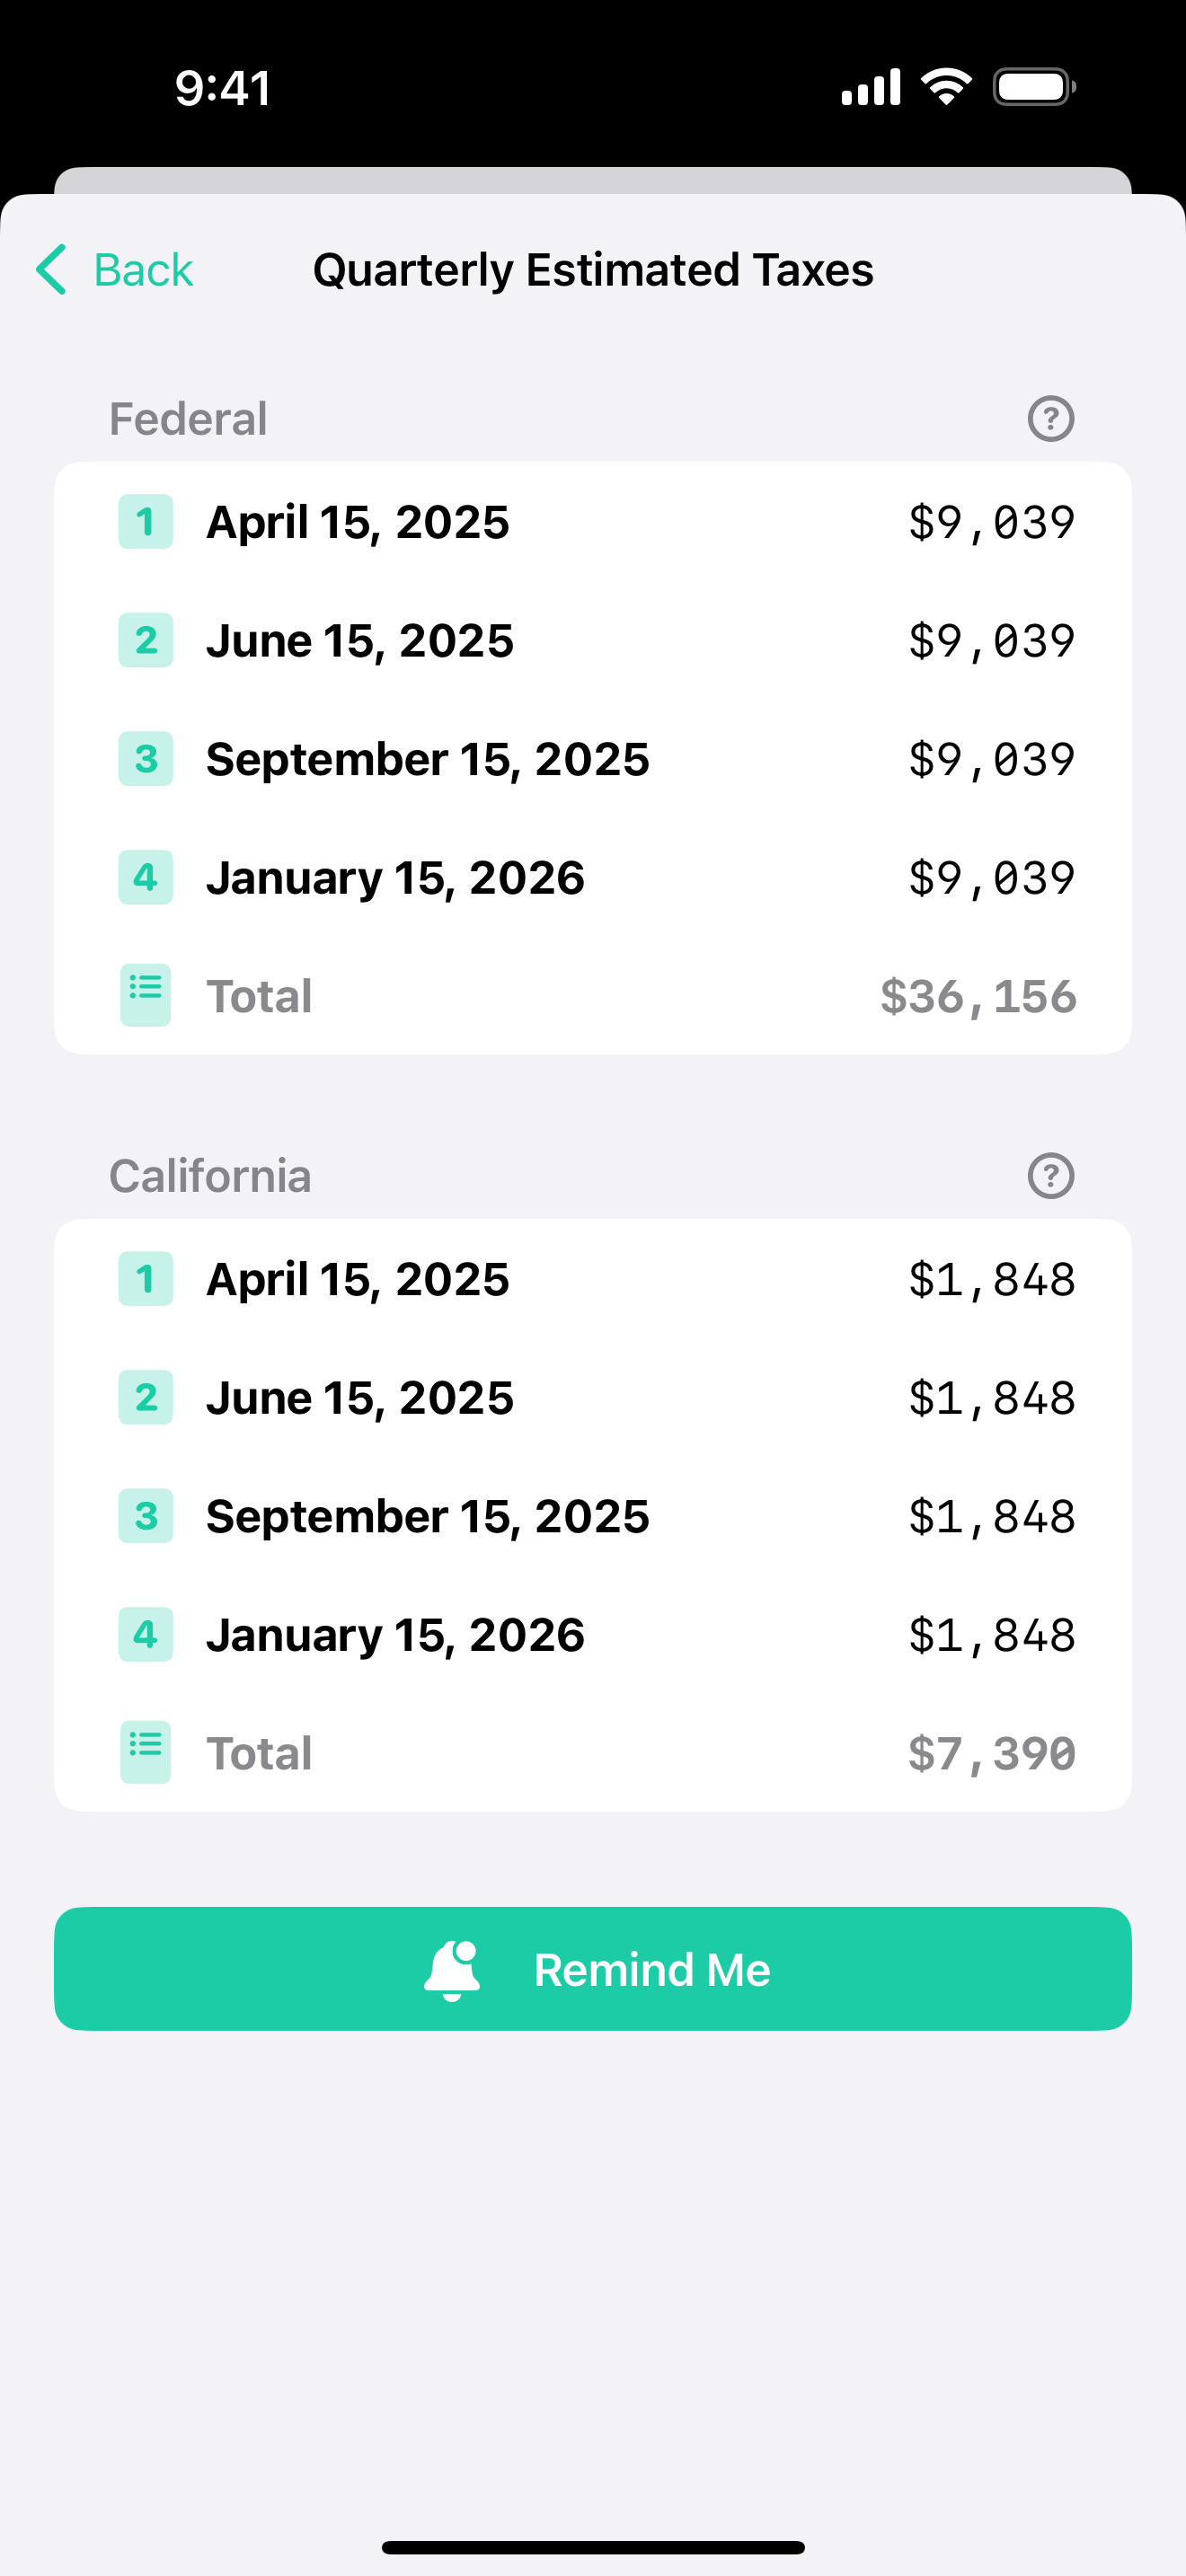
Task: Select Federal January 15, 2026 payment row
Action: [x=593, y=877]
